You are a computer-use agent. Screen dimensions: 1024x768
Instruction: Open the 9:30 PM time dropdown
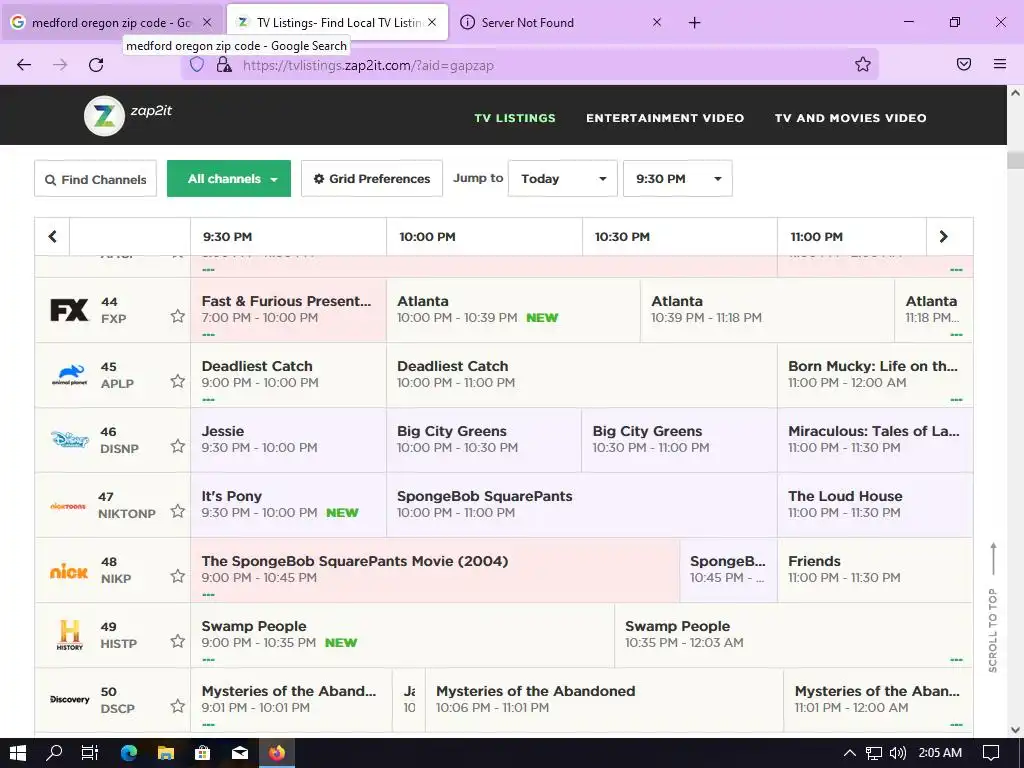[677, 178]
